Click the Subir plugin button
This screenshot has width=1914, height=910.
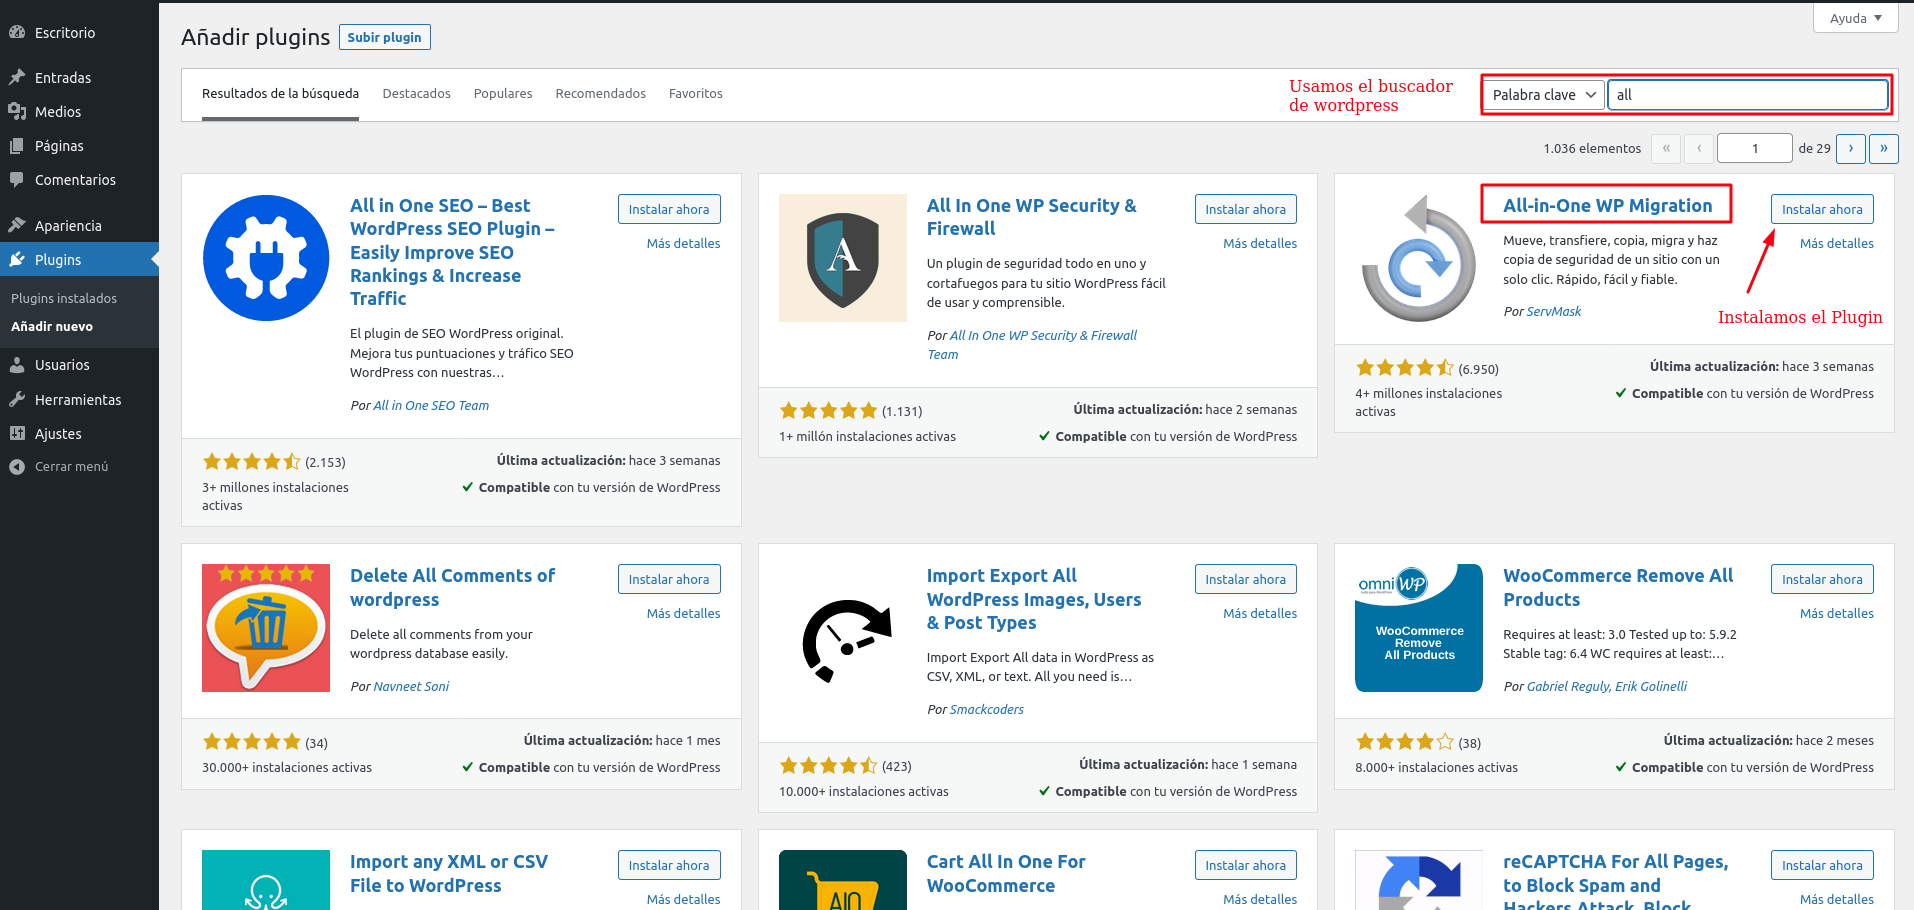[385, 37]
